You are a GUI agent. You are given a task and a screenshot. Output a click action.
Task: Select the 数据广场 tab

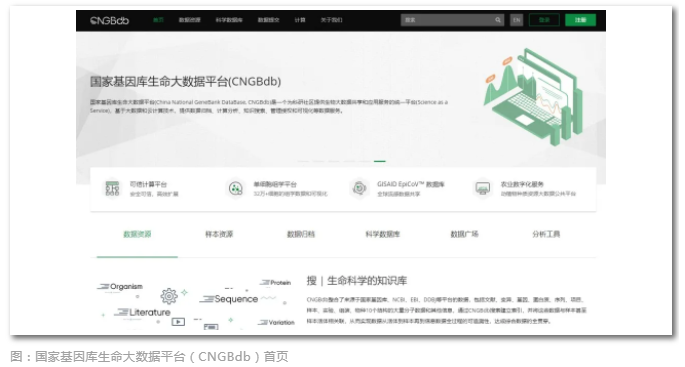pos(464,234)
